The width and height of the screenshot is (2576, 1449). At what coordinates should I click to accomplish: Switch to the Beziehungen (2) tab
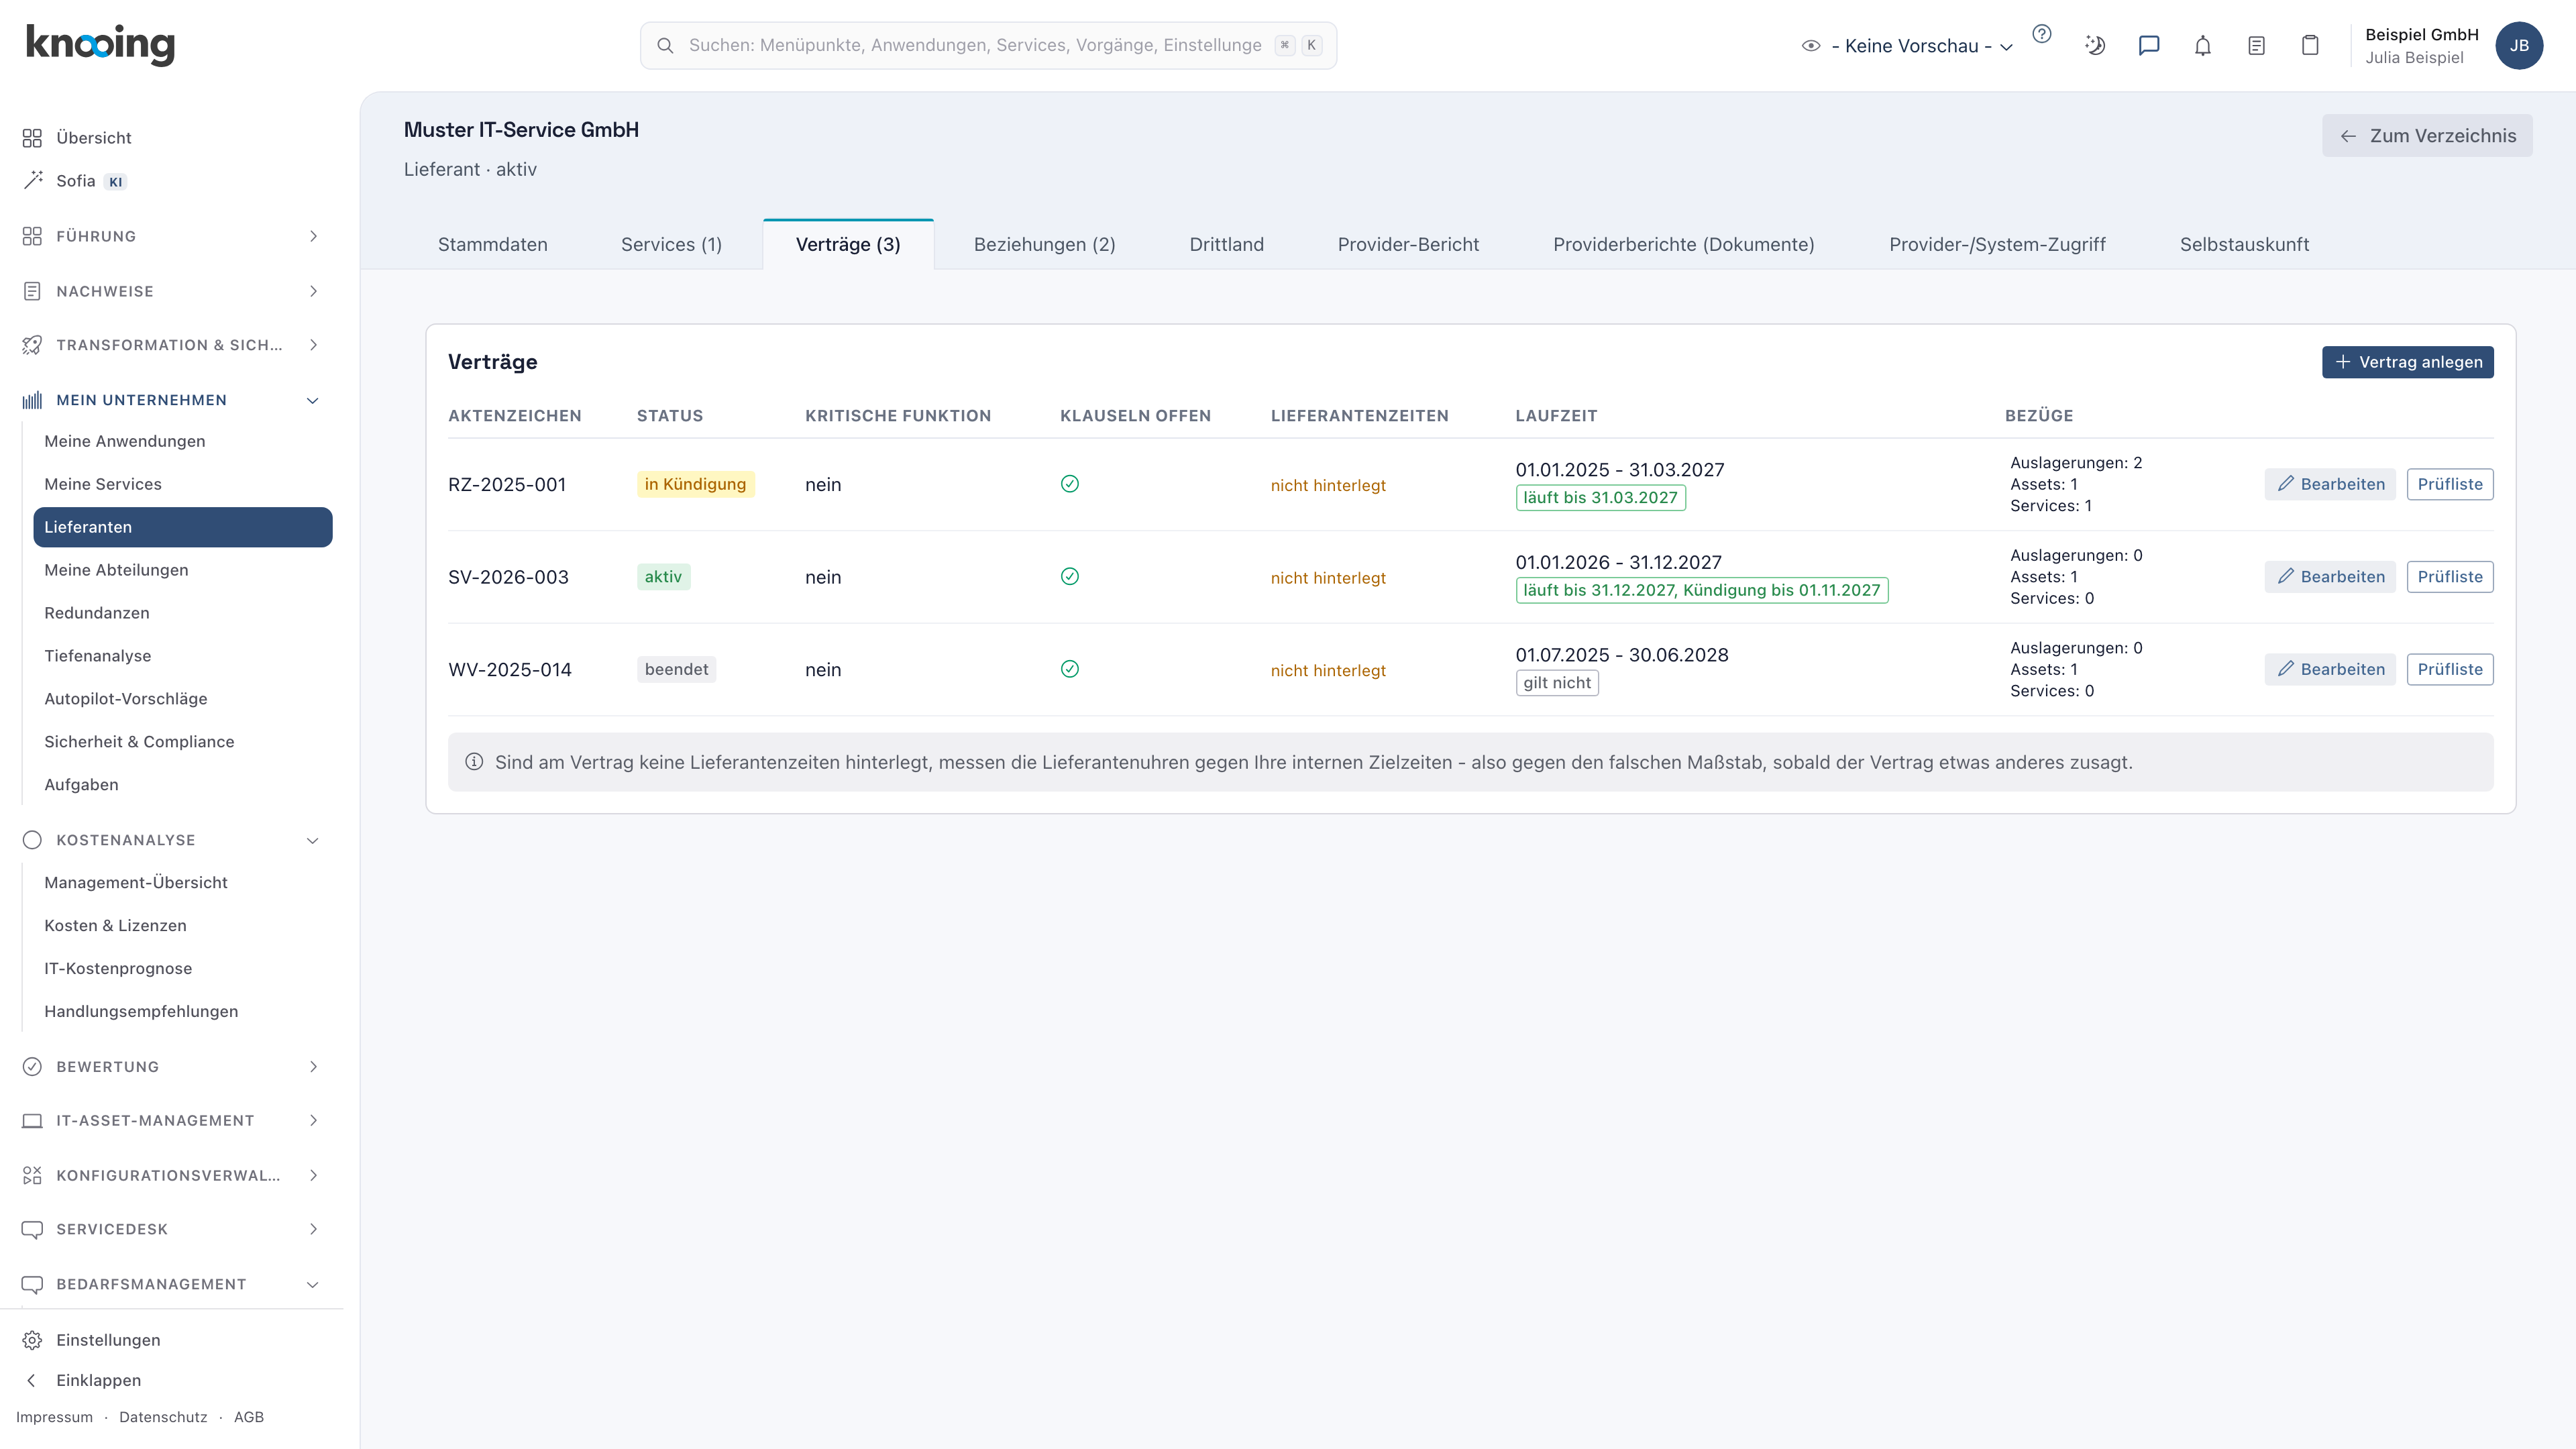tap(1044, 244)
